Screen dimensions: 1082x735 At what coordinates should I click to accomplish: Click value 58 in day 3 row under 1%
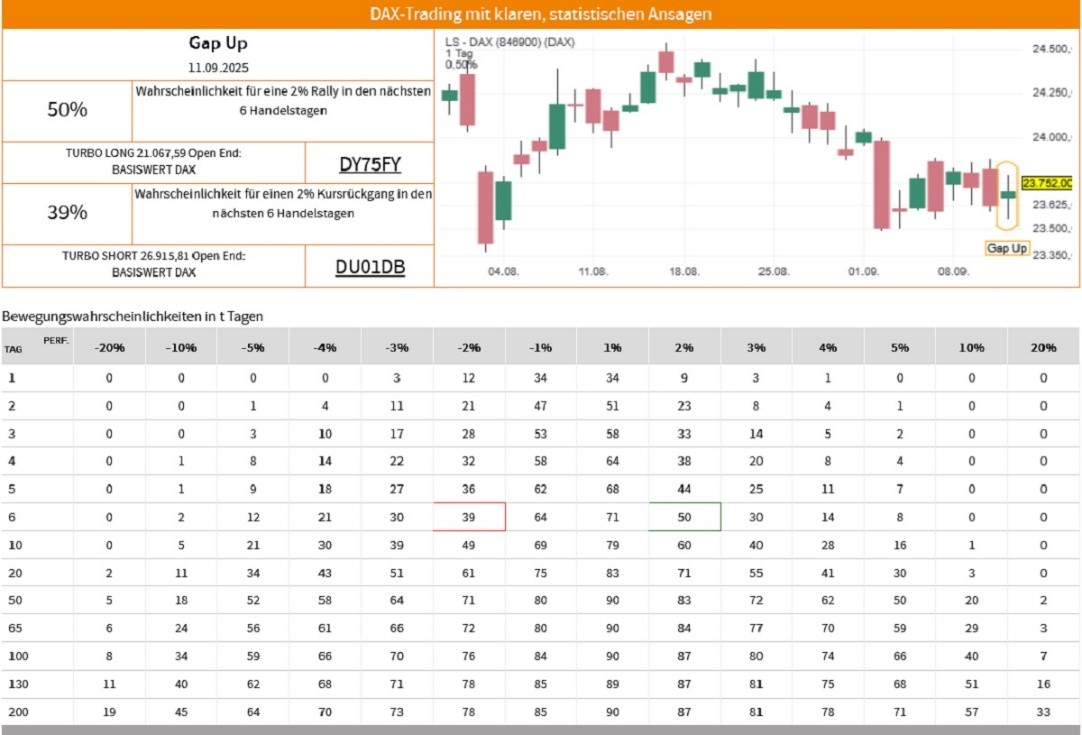click(613, 434)
